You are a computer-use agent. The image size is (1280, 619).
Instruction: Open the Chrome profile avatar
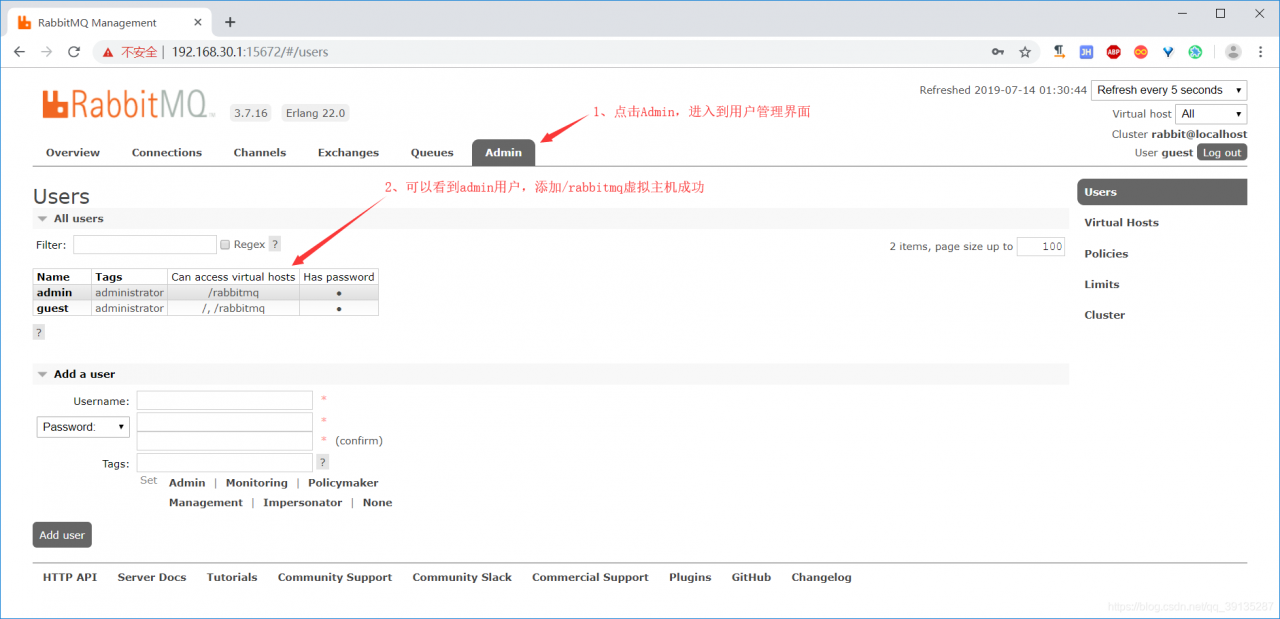1233,52
